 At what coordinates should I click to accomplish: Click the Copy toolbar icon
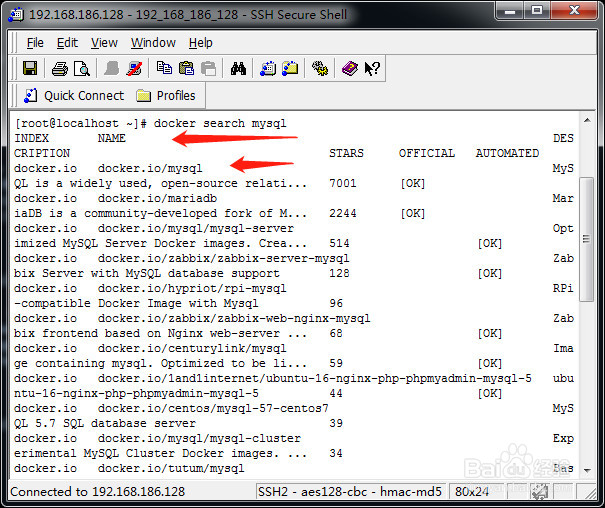coord(164,68)
